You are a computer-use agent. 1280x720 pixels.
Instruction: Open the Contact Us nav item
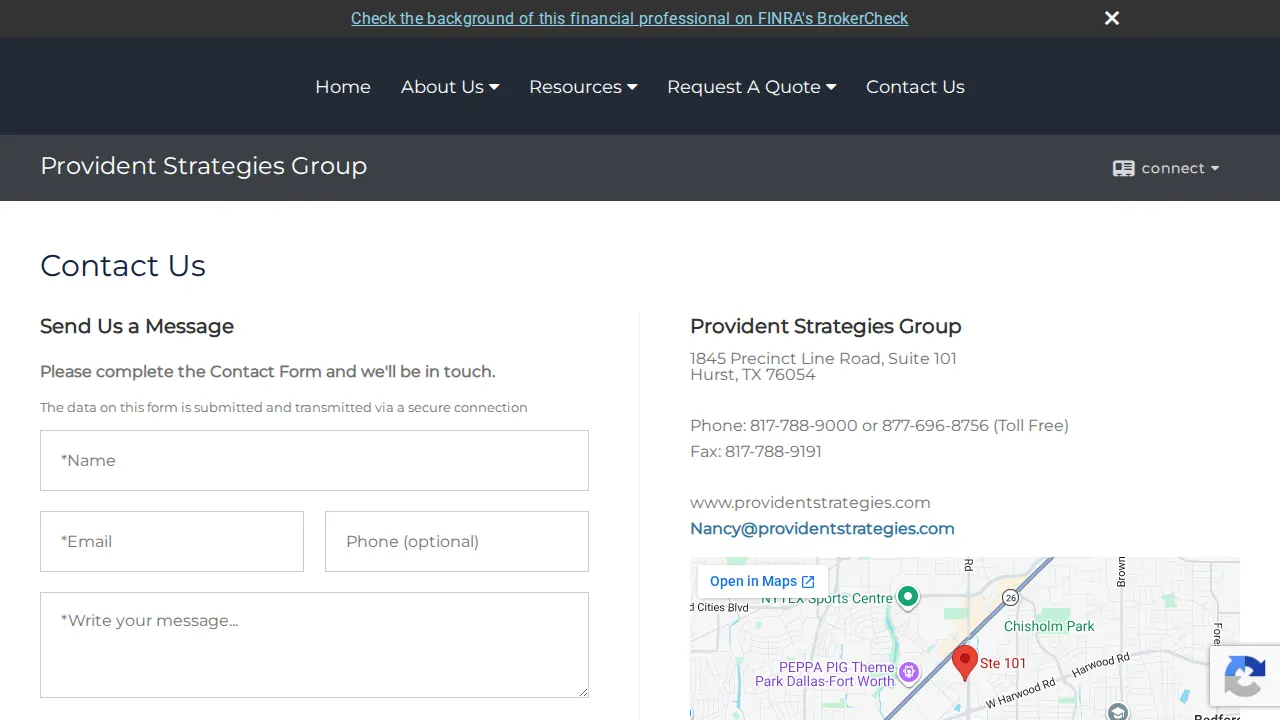coord(915,87)
